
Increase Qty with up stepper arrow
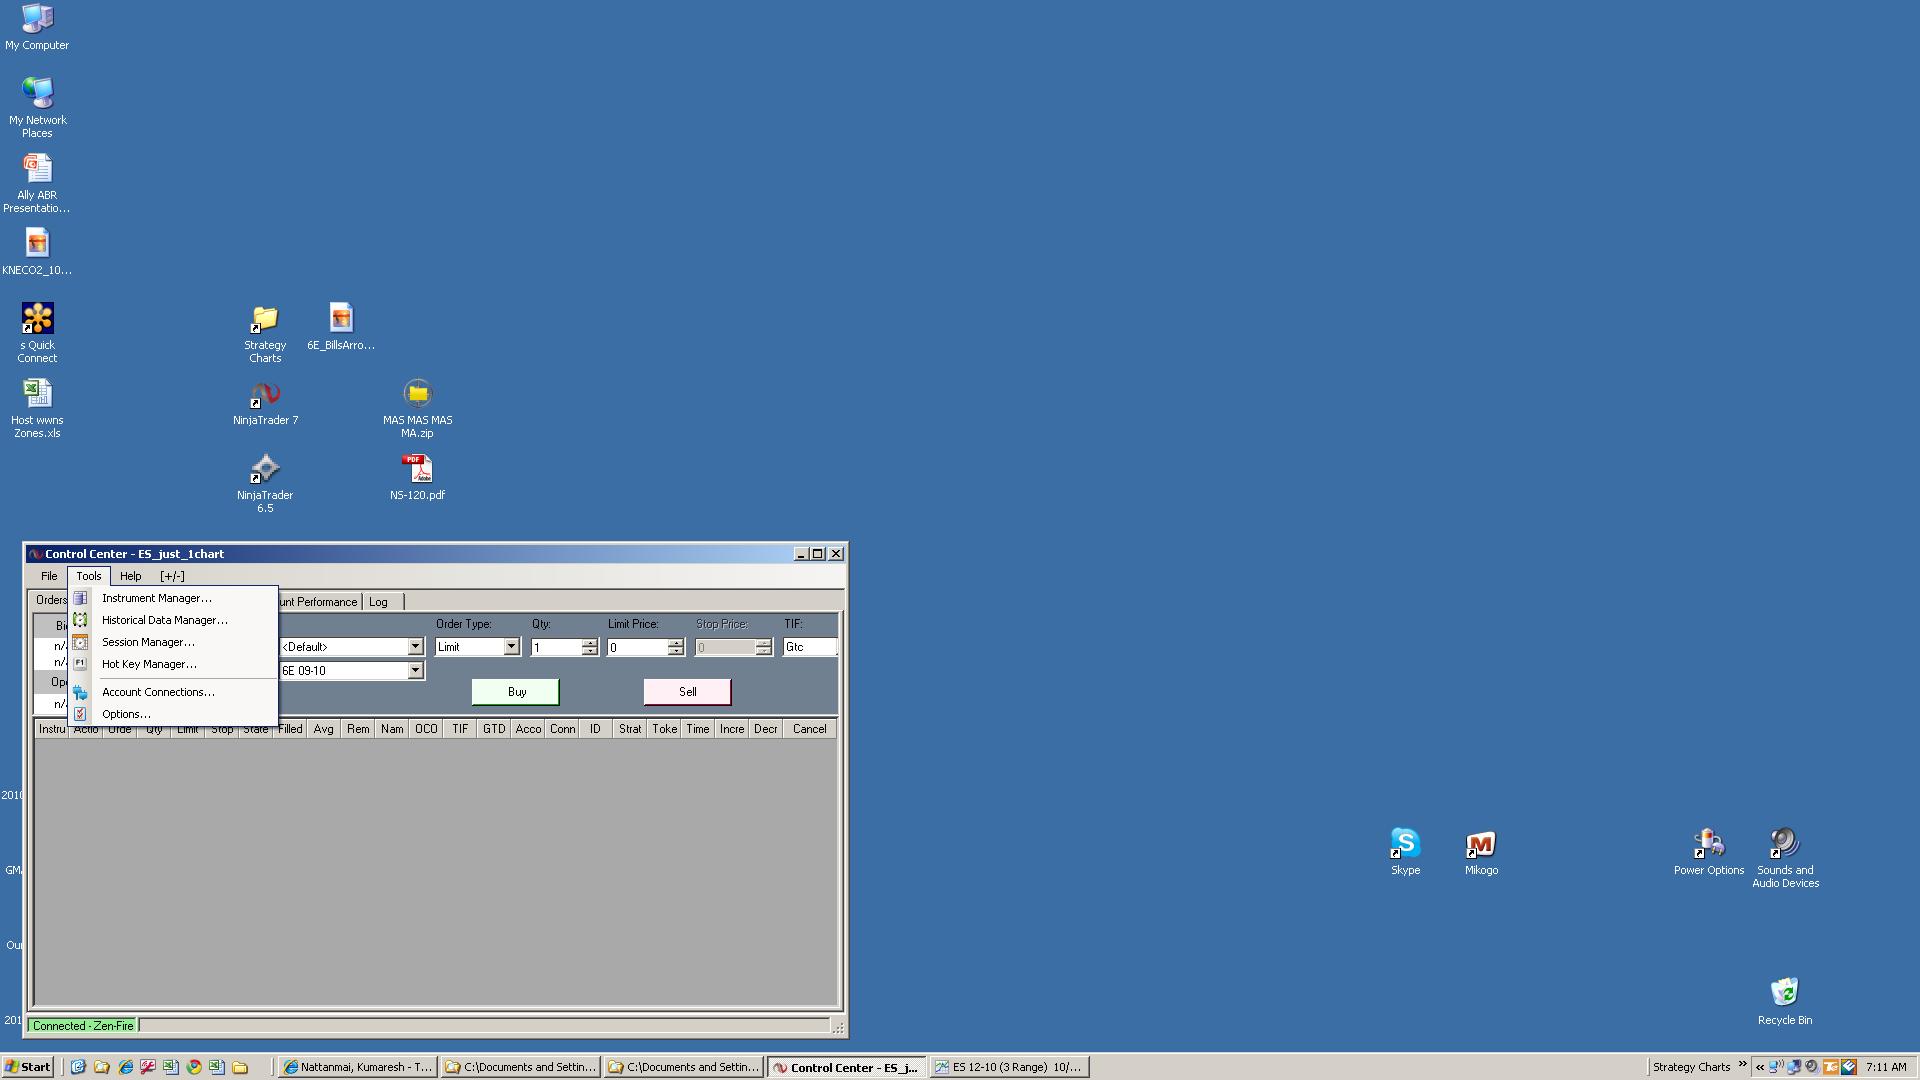590,643
